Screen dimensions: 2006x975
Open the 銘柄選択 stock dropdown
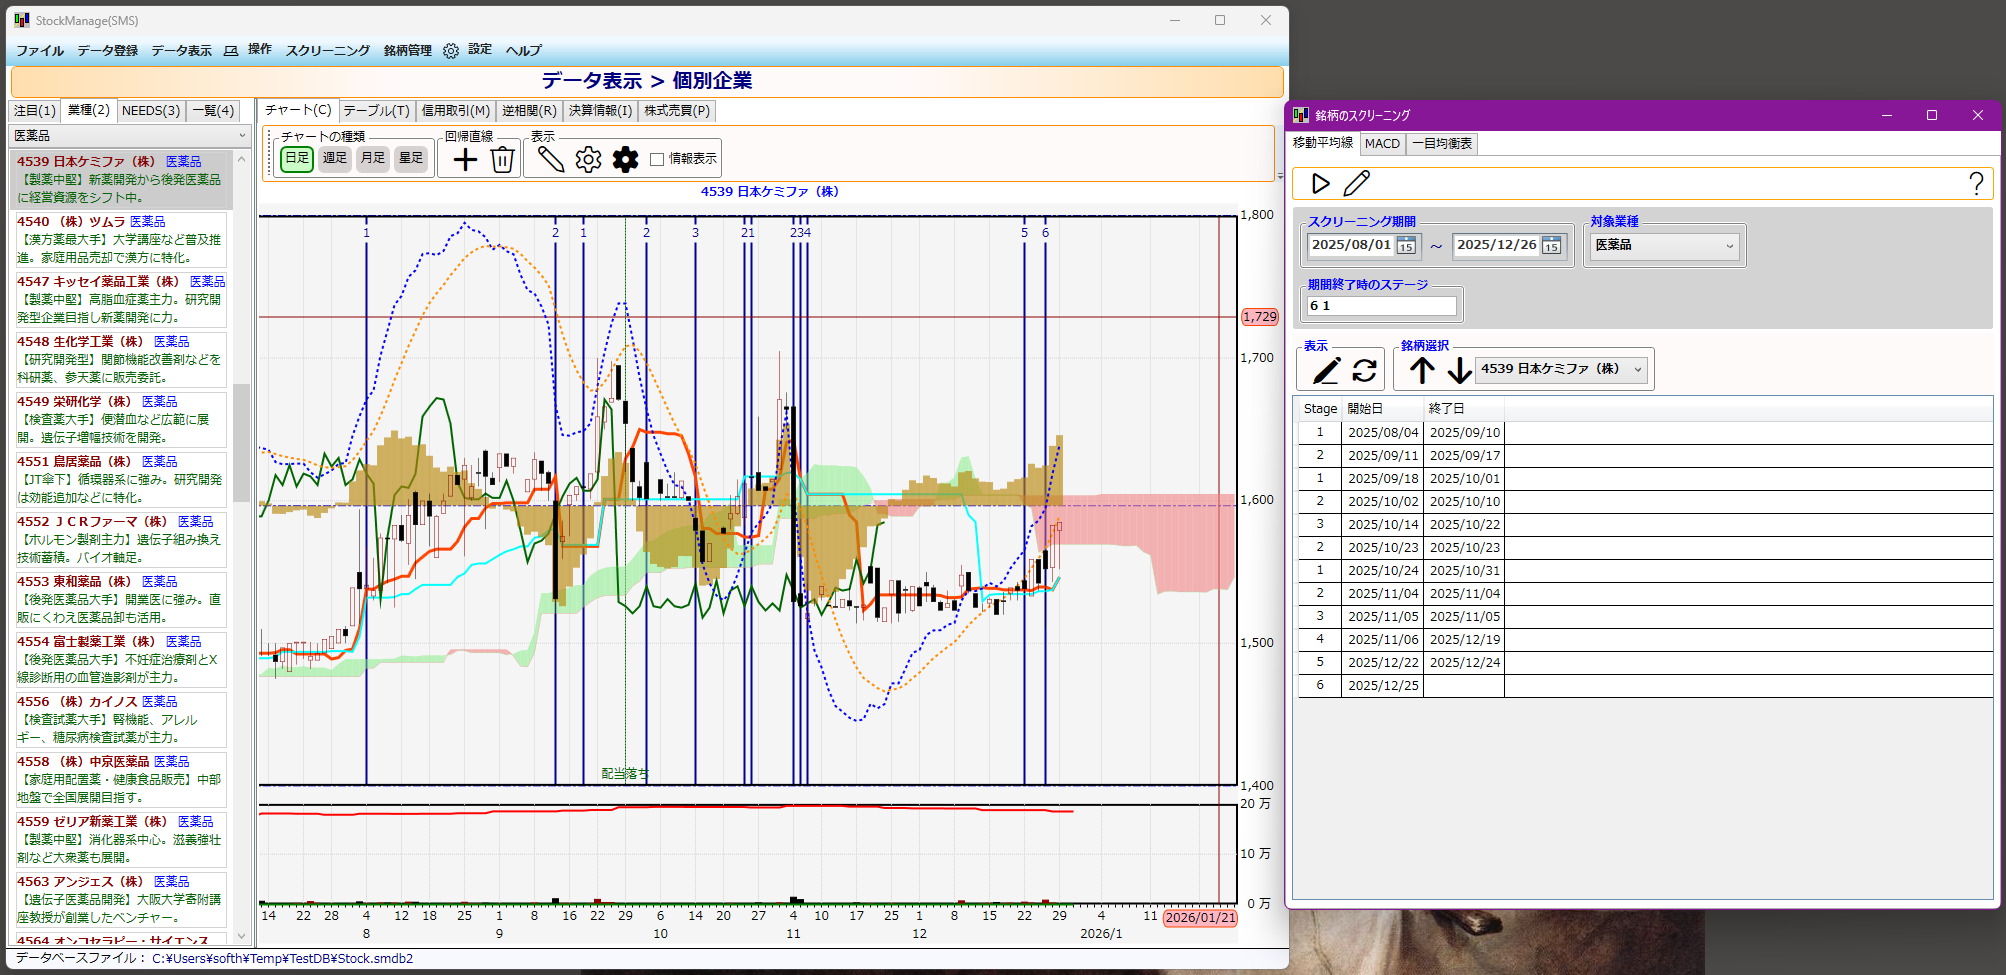pos(1561,369)
